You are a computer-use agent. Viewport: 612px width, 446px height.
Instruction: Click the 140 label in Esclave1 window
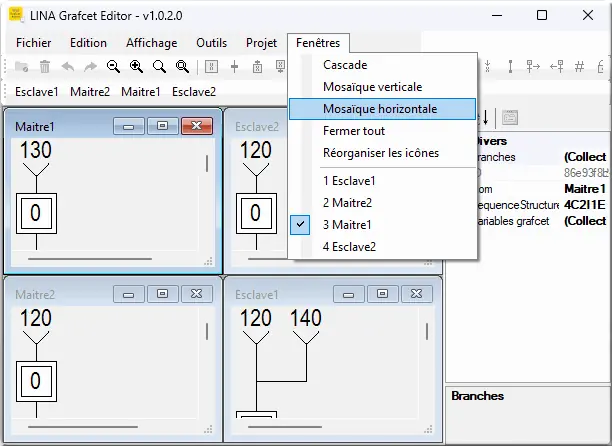coord(306,318)
